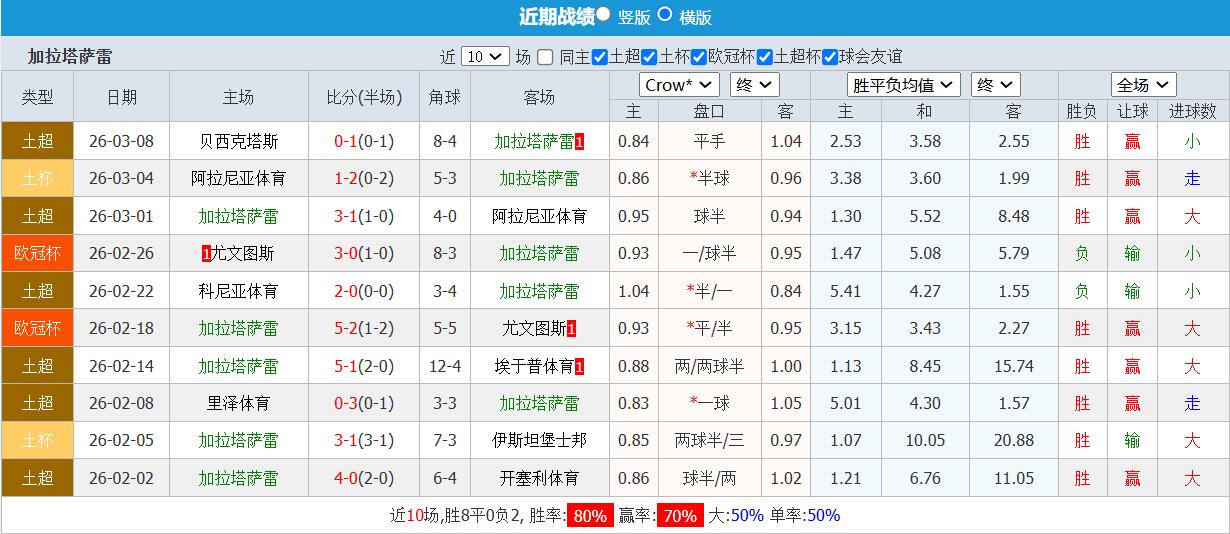The width and height of the screenshot is (1230, 534).
Task: Select the 横版 radio button
Action: [x=665, y=15]
